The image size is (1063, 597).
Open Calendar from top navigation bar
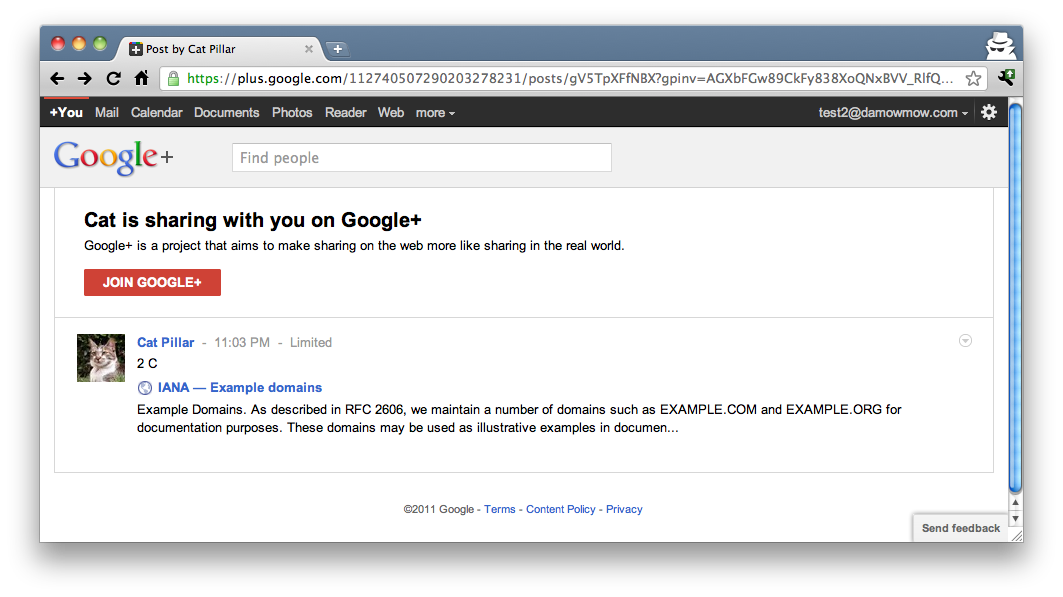click(x=156, y=113)
